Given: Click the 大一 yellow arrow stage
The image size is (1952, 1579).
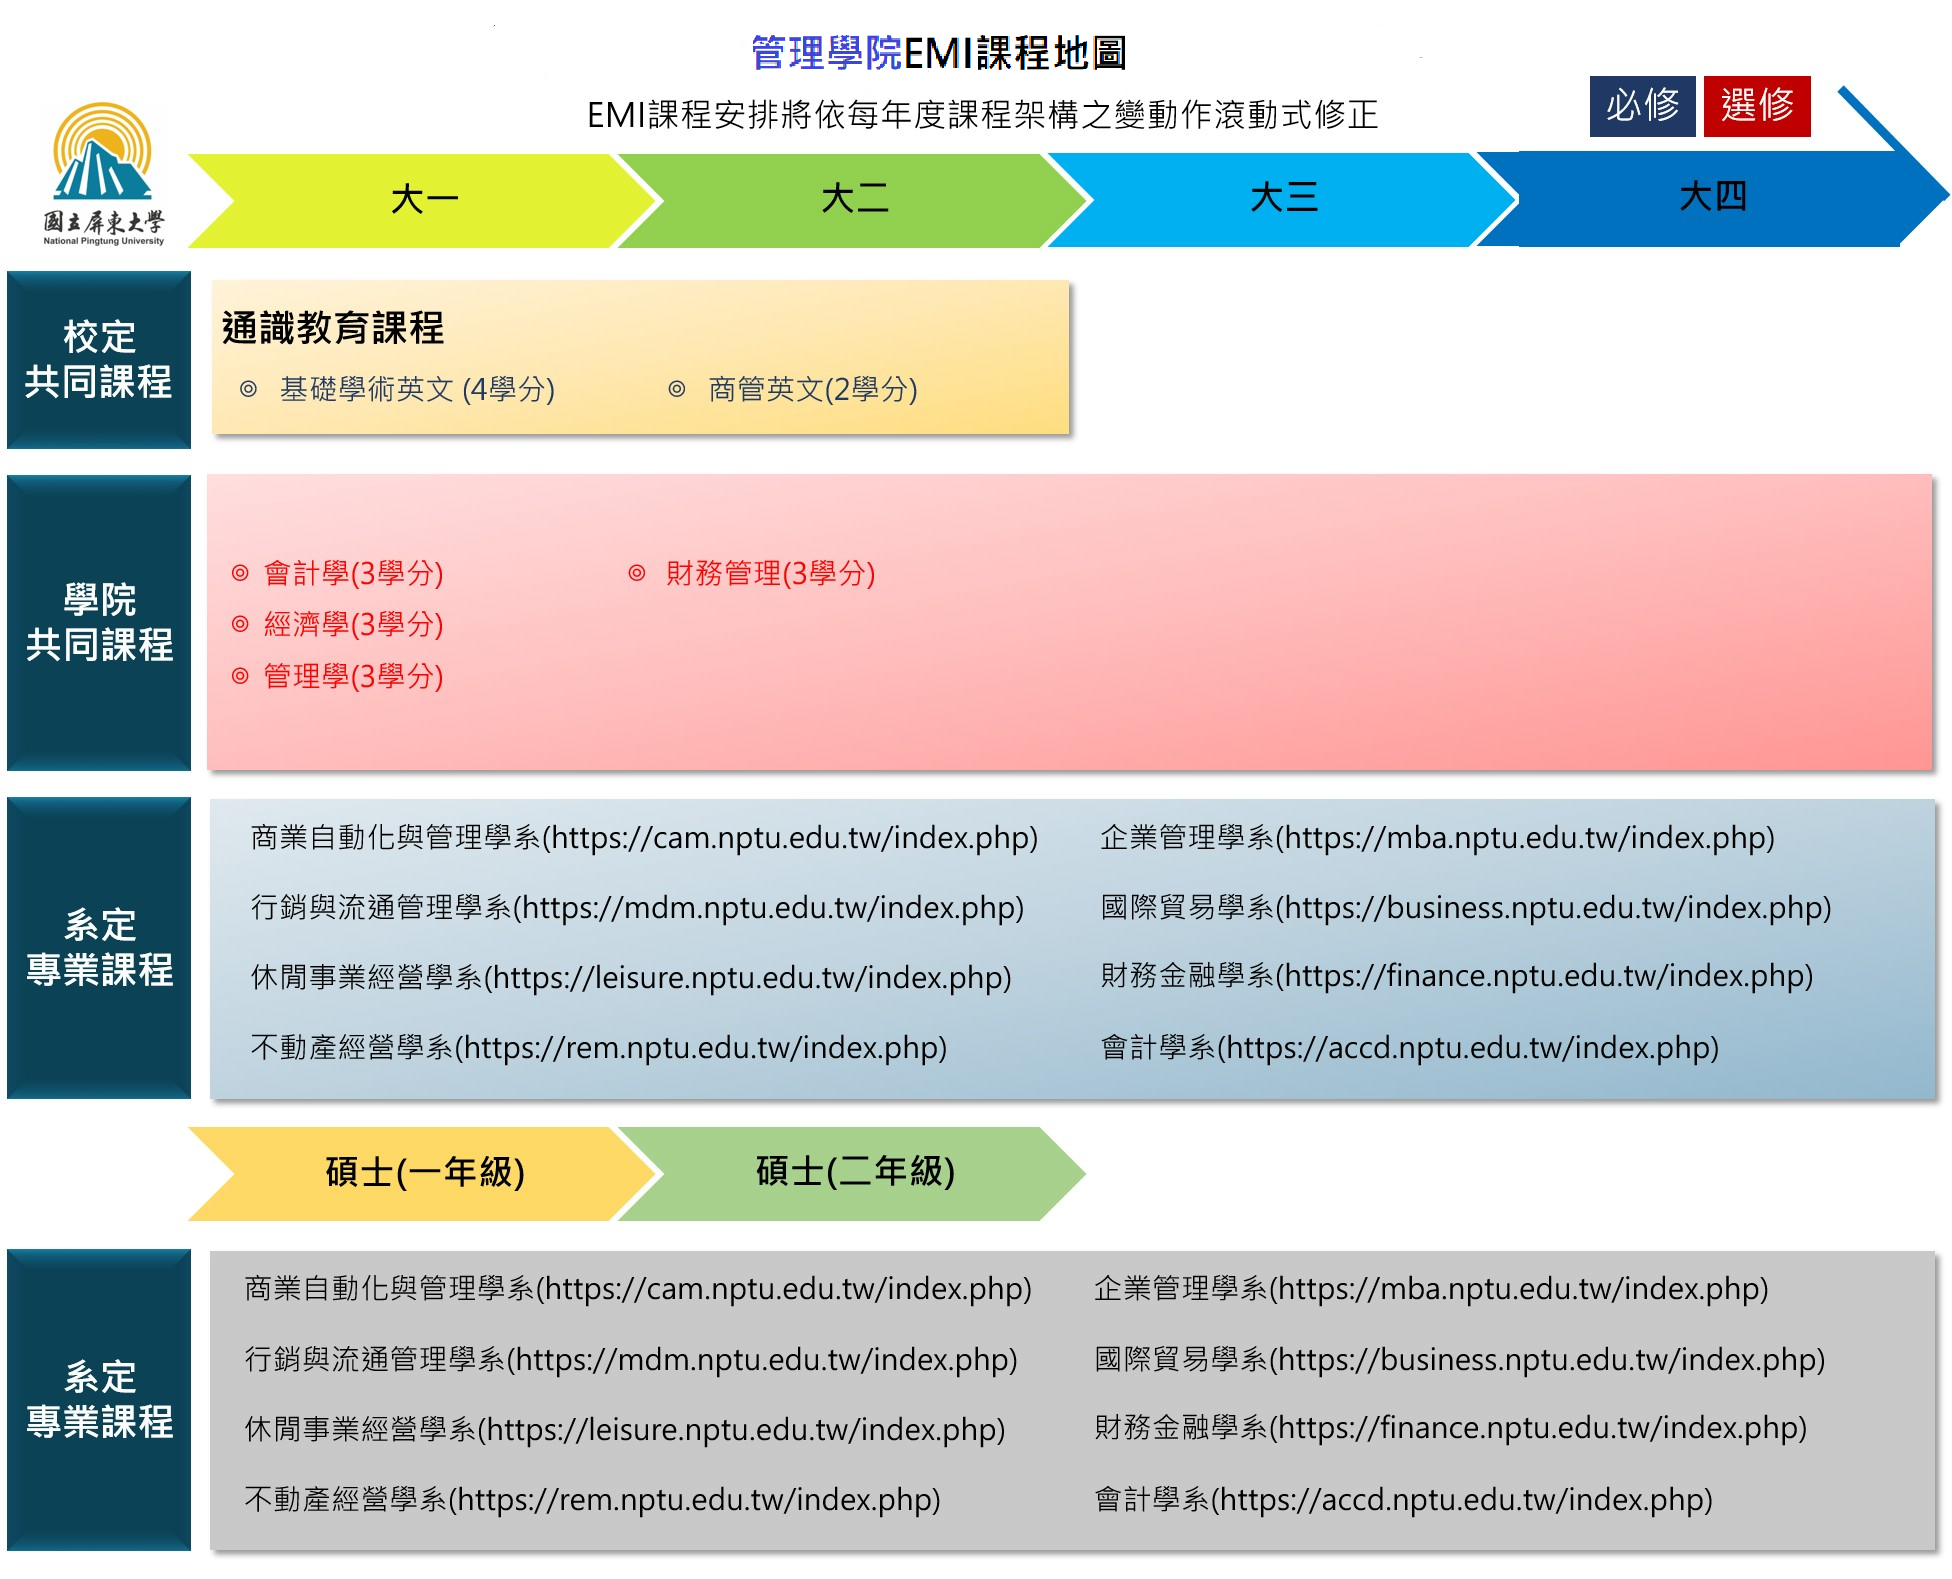Looking at the screenshot, I should 424,200.
